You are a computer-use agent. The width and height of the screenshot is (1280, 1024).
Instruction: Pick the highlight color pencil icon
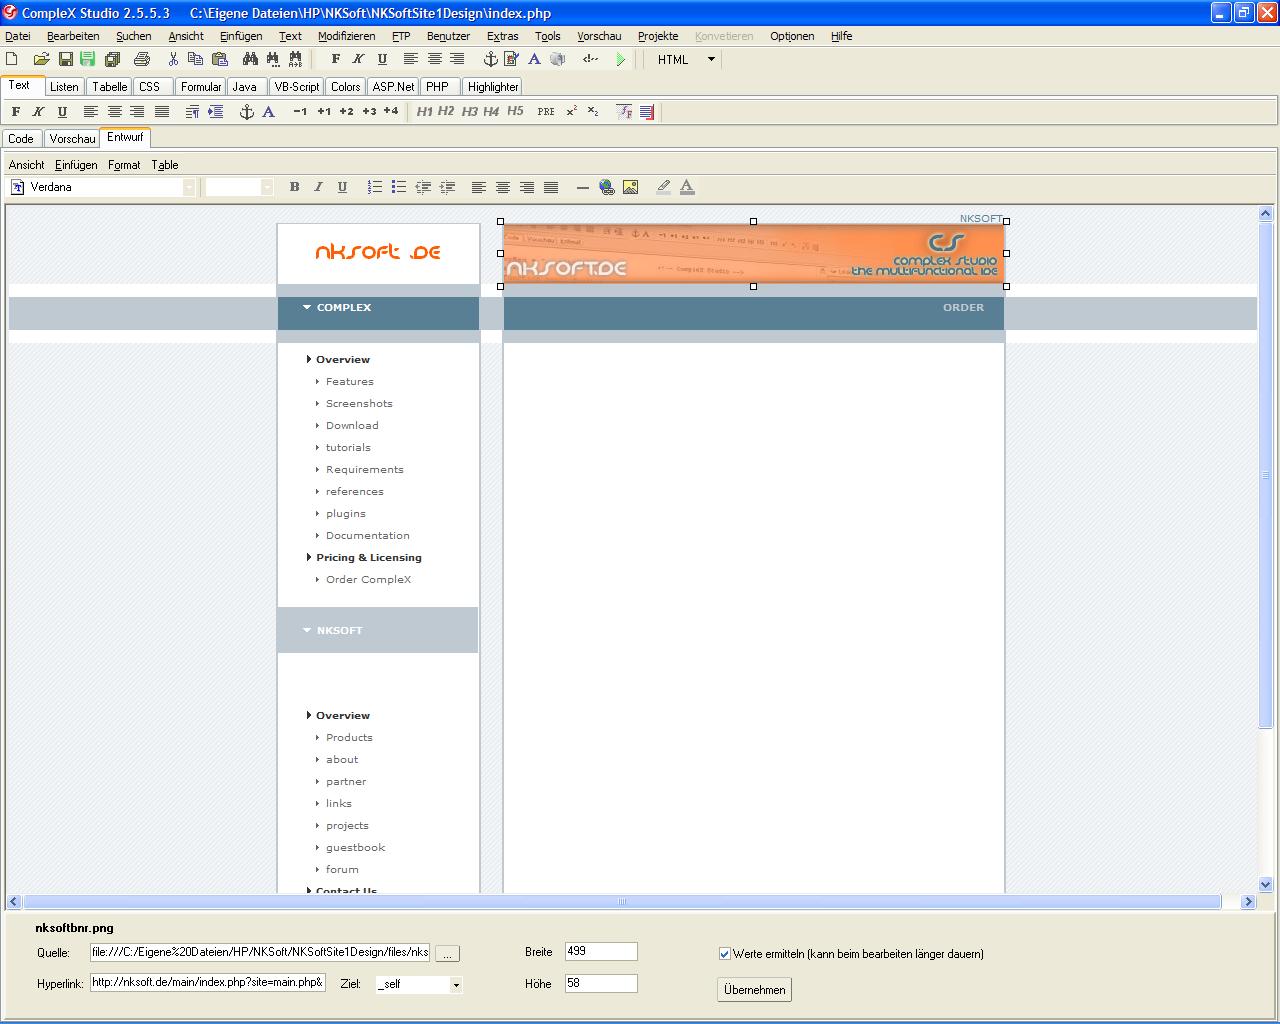tap(663, 187)
